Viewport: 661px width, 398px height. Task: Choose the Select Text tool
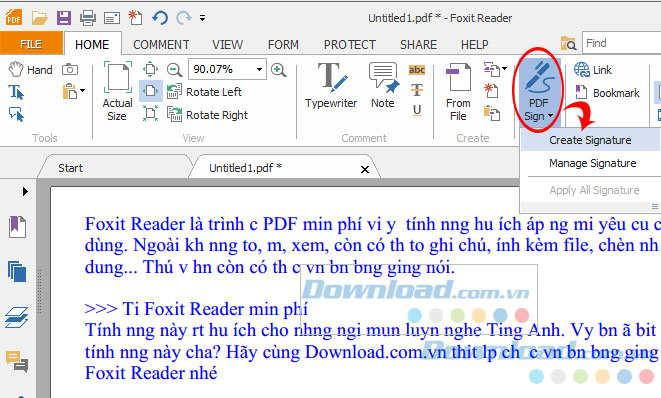click(x=16, y=91)
